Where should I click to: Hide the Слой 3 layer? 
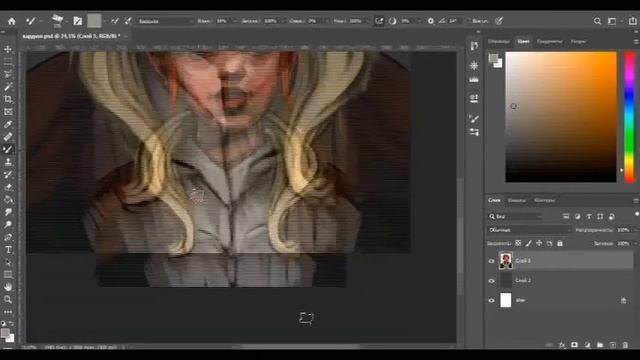[491, 261]
